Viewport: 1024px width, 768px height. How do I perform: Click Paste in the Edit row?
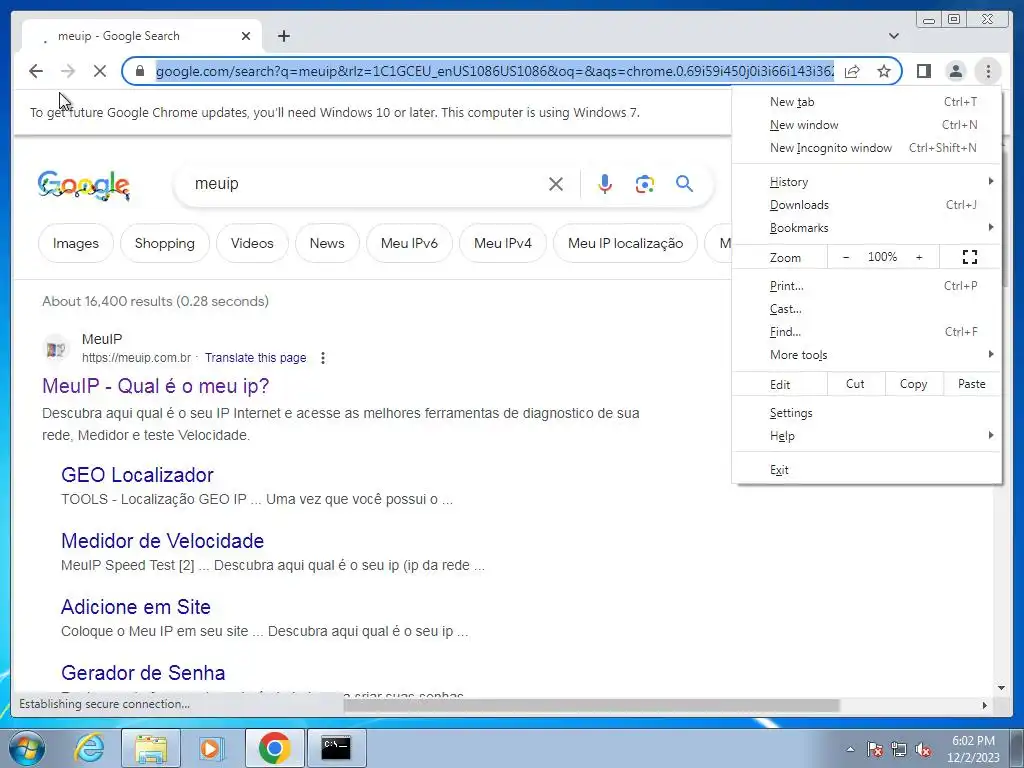[x=972, y=384]
